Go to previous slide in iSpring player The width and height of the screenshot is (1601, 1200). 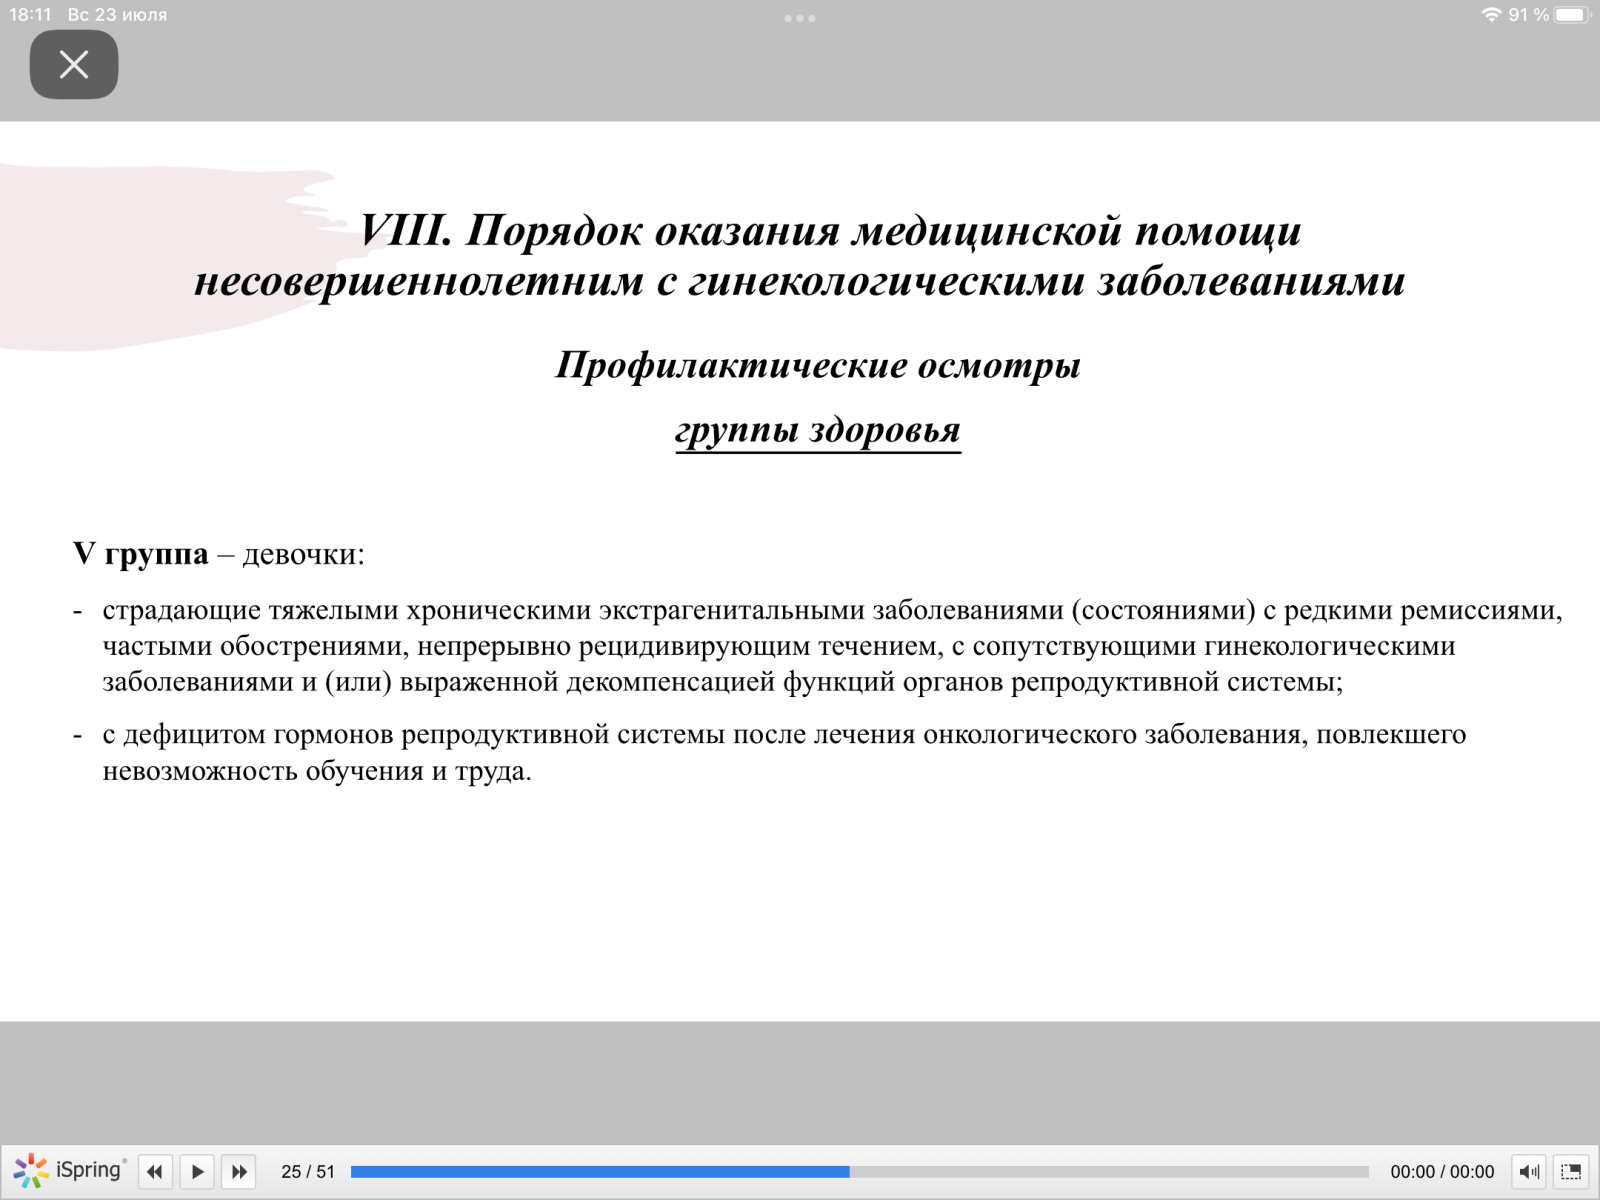pos(155,1172)
